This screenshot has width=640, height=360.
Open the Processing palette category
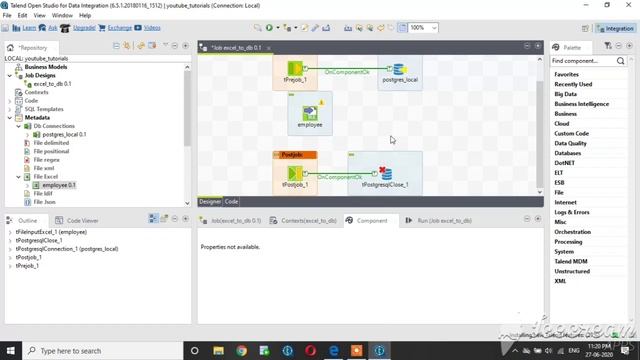(568, 242)
